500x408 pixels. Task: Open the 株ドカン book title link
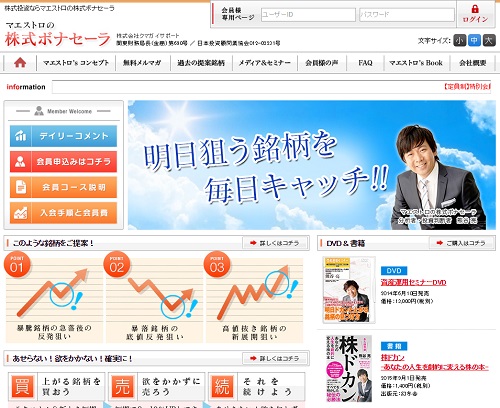click(x=393, y=358)
